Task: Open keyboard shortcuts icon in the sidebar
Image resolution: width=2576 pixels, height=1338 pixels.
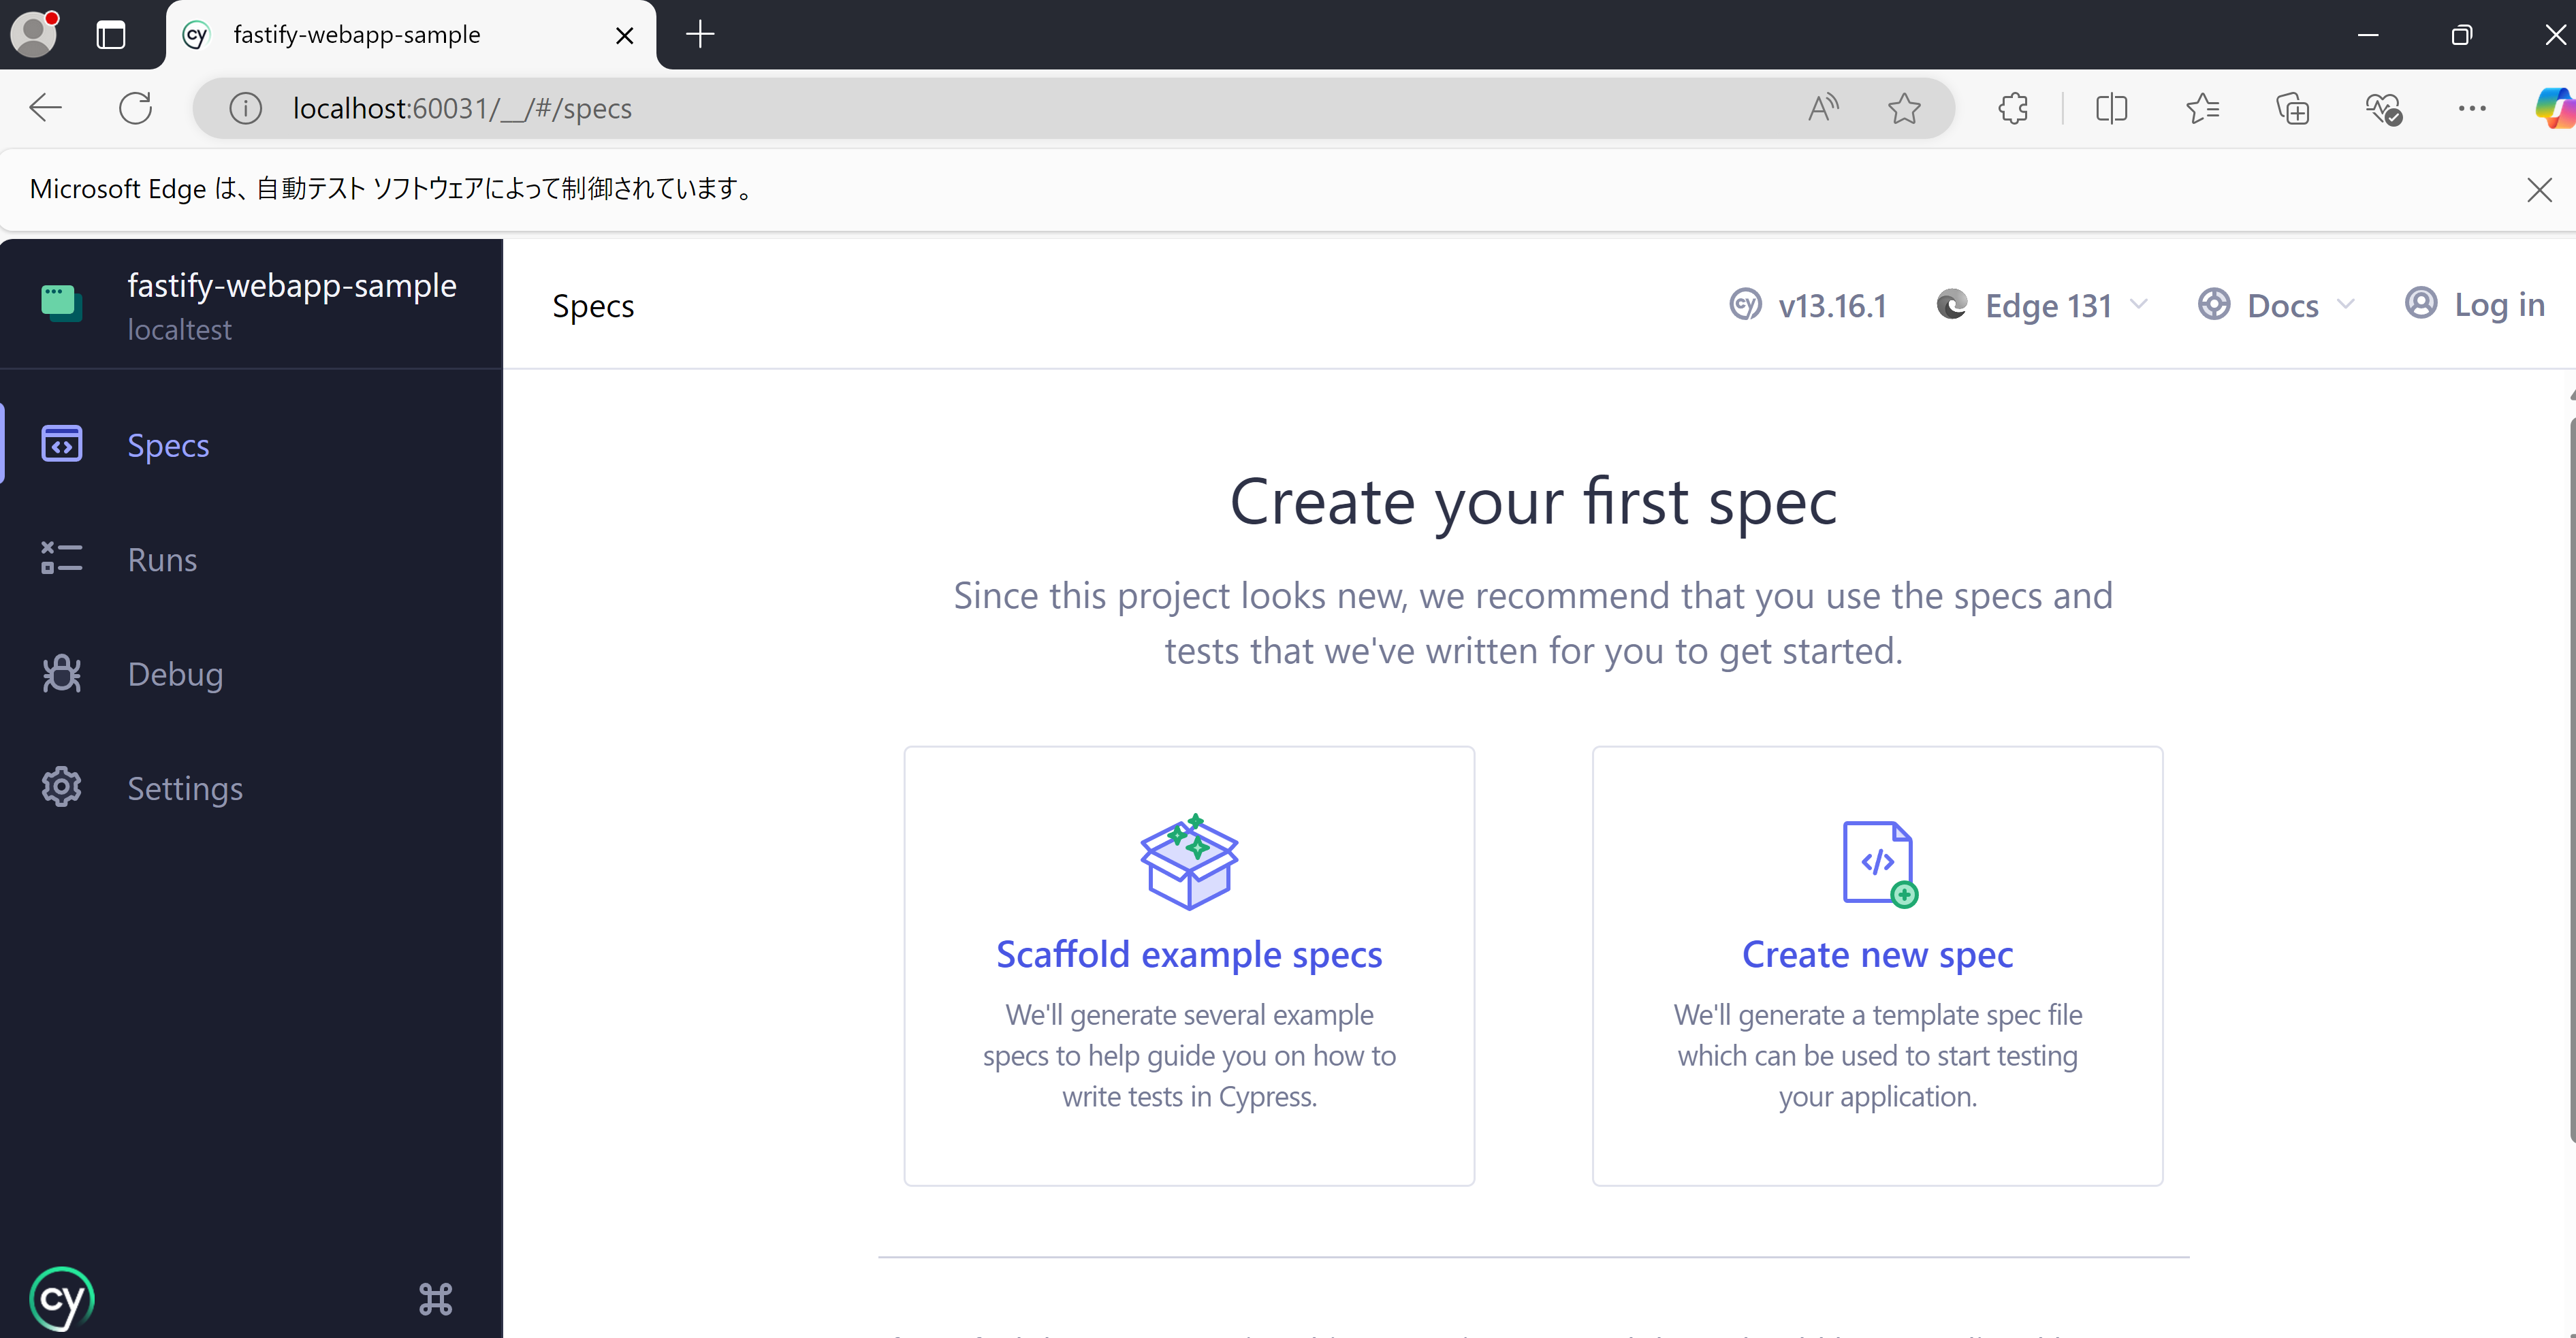Action: click(435, 1299)
